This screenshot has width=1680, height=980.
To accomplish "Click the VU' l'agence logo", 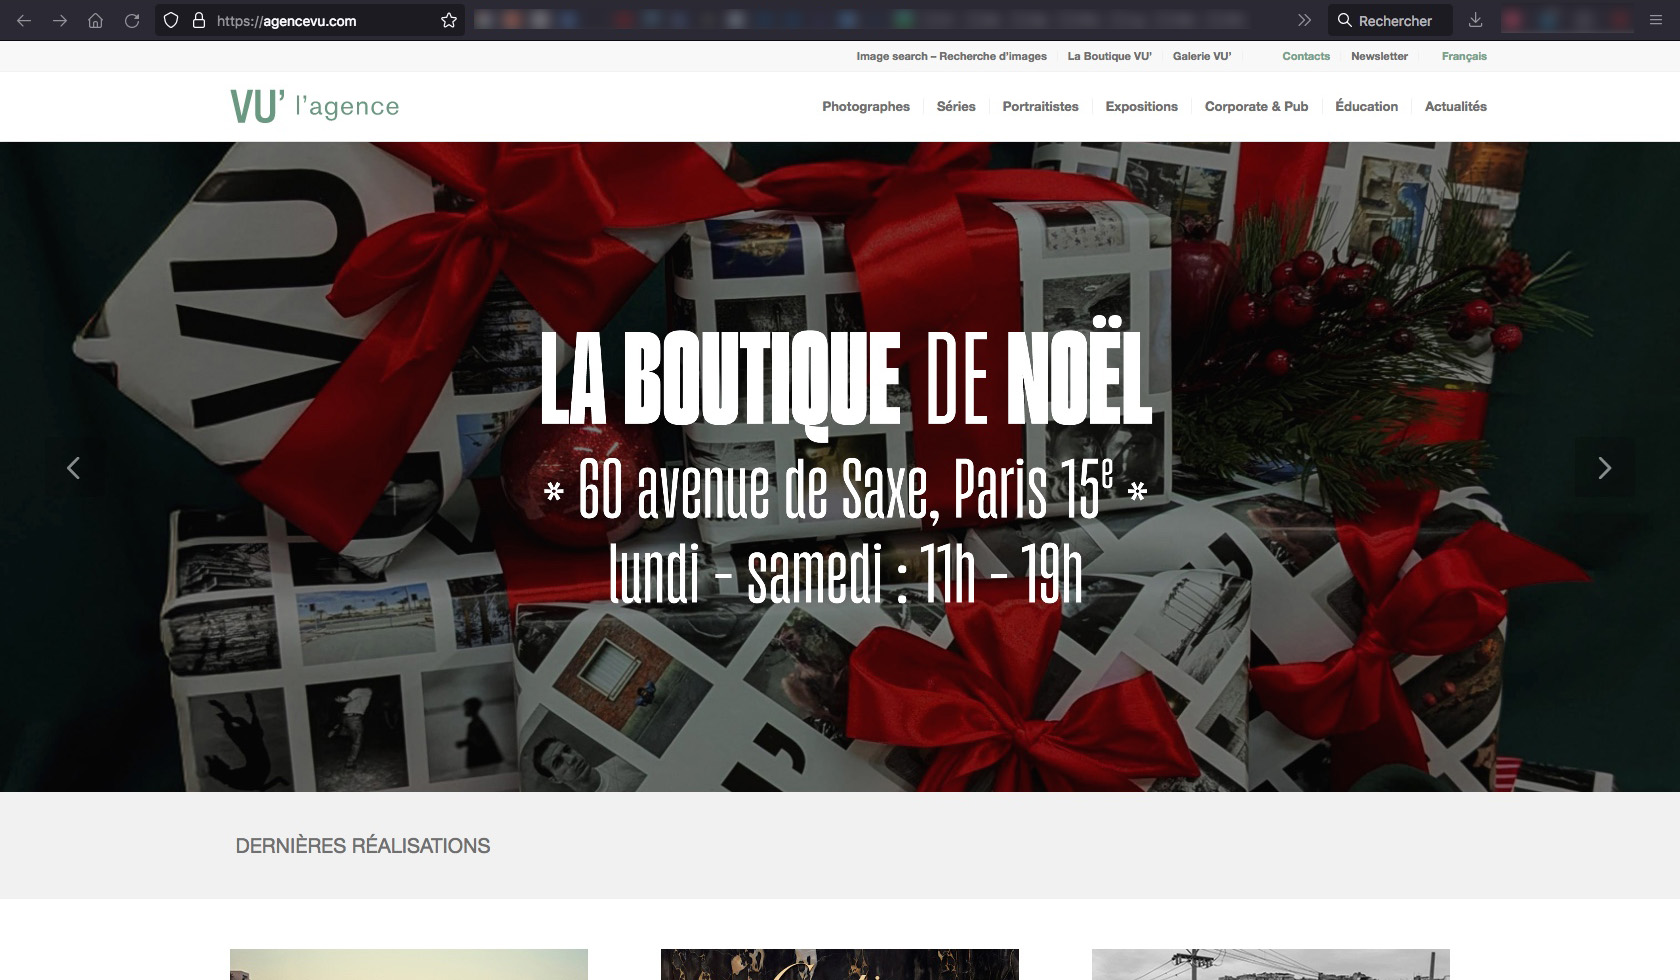I will click(314, 106).
